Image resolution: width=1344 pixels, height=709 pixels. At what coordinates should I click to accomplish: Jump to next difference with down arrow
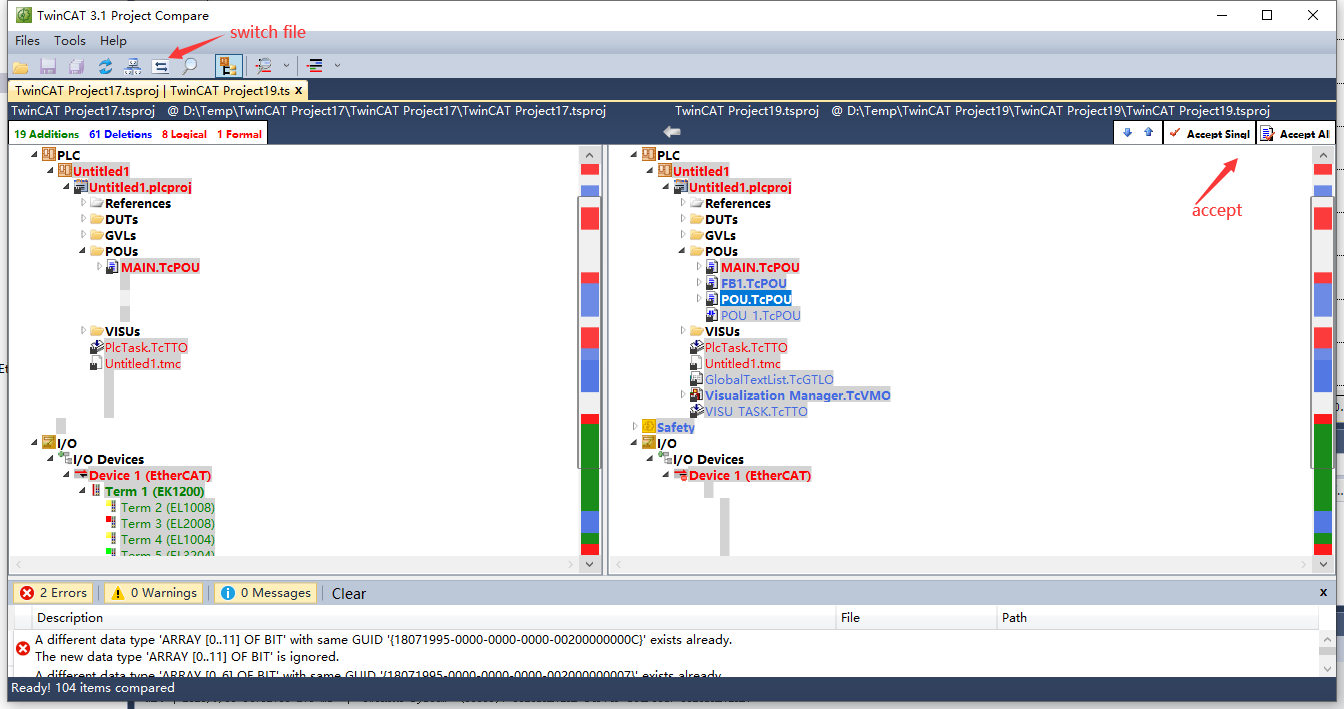click(1128, 133)
